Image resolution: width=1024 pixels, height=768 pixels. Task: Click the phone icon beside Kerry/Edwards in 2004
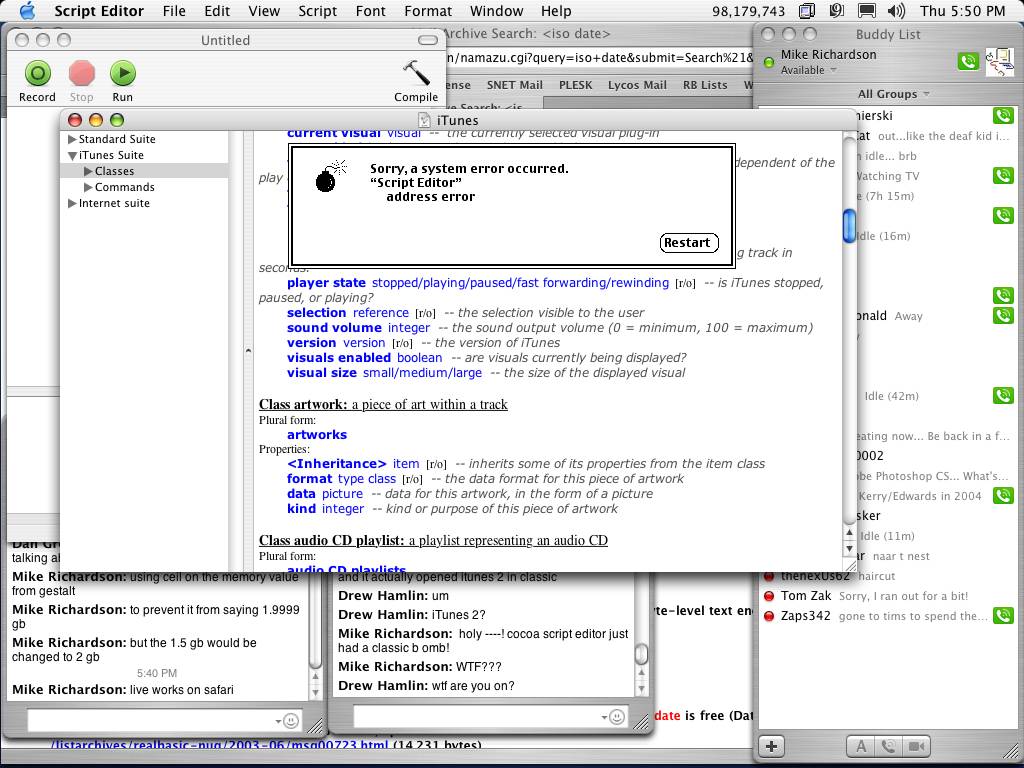coord(1003,495)
